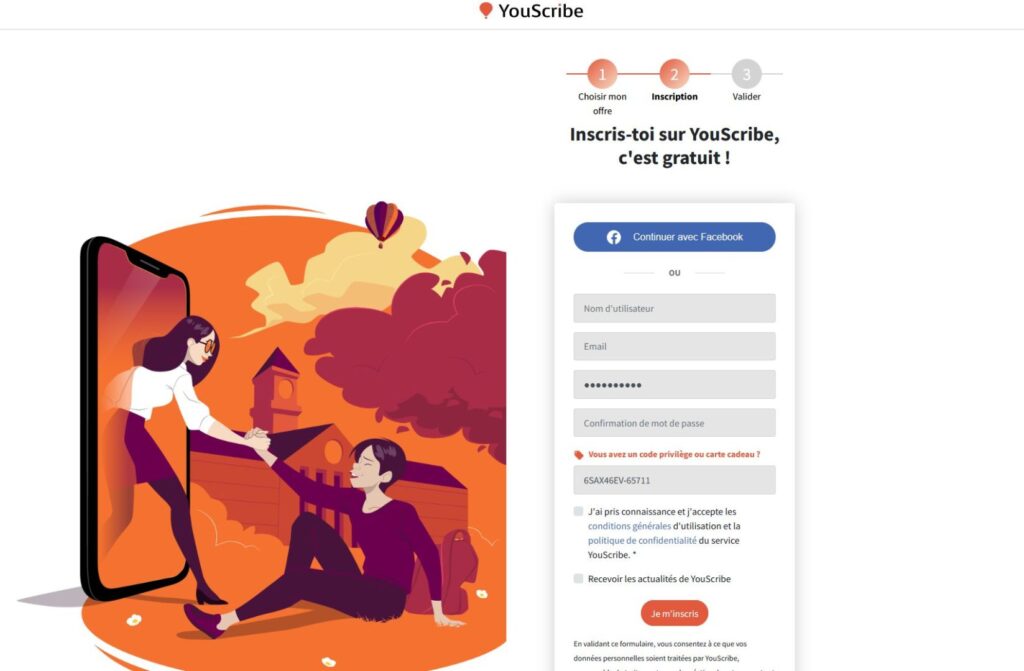1024x671 pixels.
Task: Submit with the Je m'inscris button
Action: click(675, 614)
